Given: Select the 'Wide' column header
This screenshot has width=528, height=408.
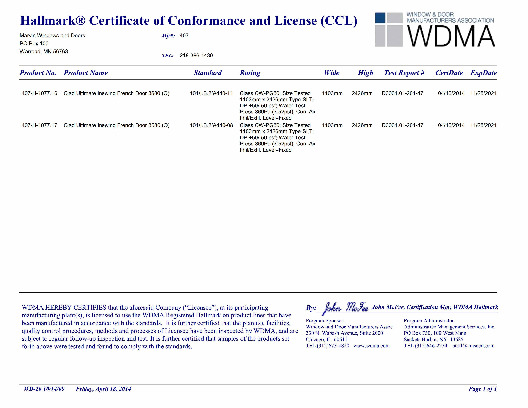Looking at the screenshot, I should point(332,73).
